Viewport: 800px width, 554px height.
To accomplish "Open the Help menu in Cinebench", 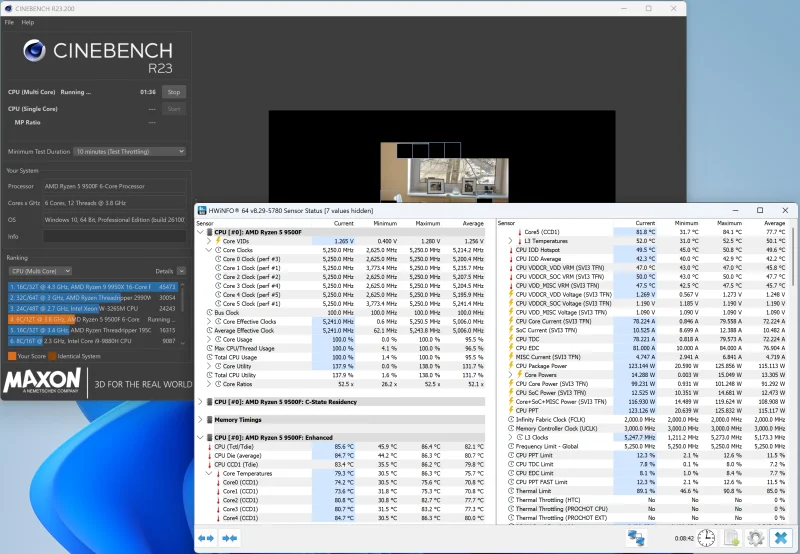I will point(27,21).
